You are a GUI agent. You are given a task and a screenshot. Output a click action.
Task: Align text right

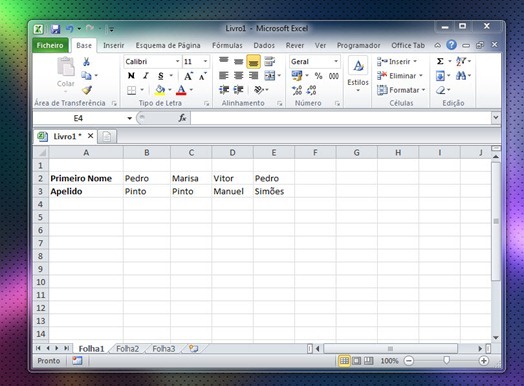click(x=253, y=76)
